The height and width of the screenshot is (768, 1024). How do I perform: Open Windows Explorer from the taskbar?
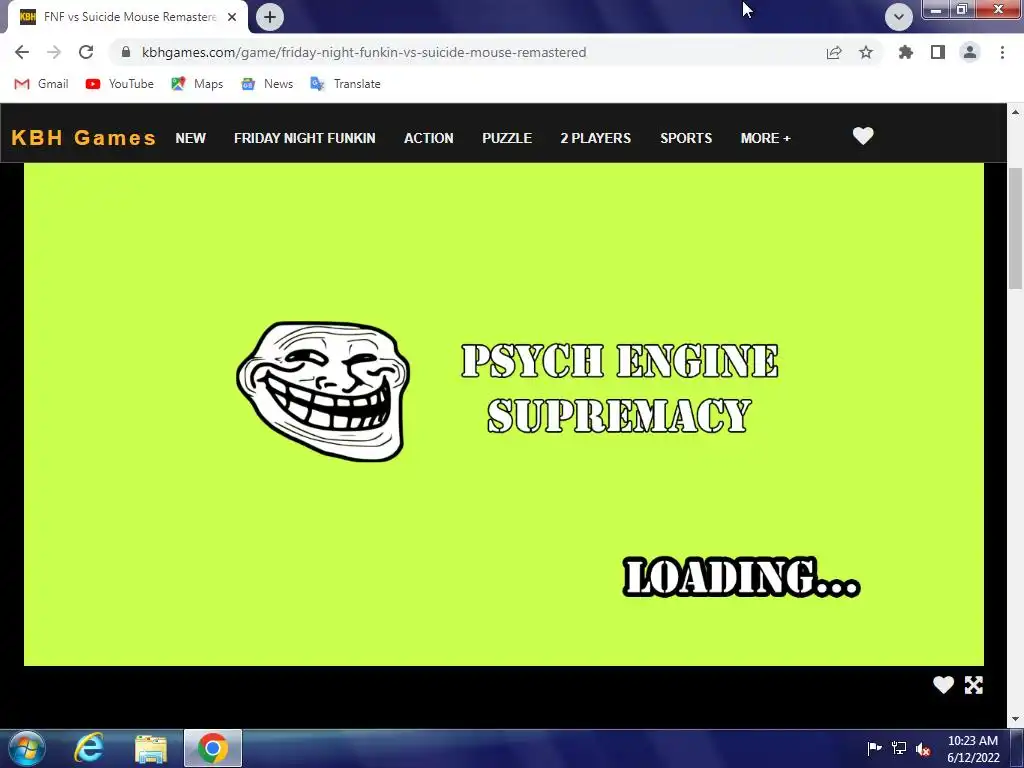151,748
